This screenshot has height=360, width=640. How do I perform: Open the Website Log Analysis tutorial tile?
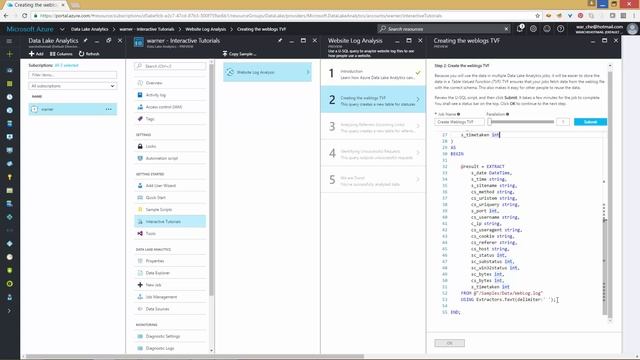(x=267, y=72)
